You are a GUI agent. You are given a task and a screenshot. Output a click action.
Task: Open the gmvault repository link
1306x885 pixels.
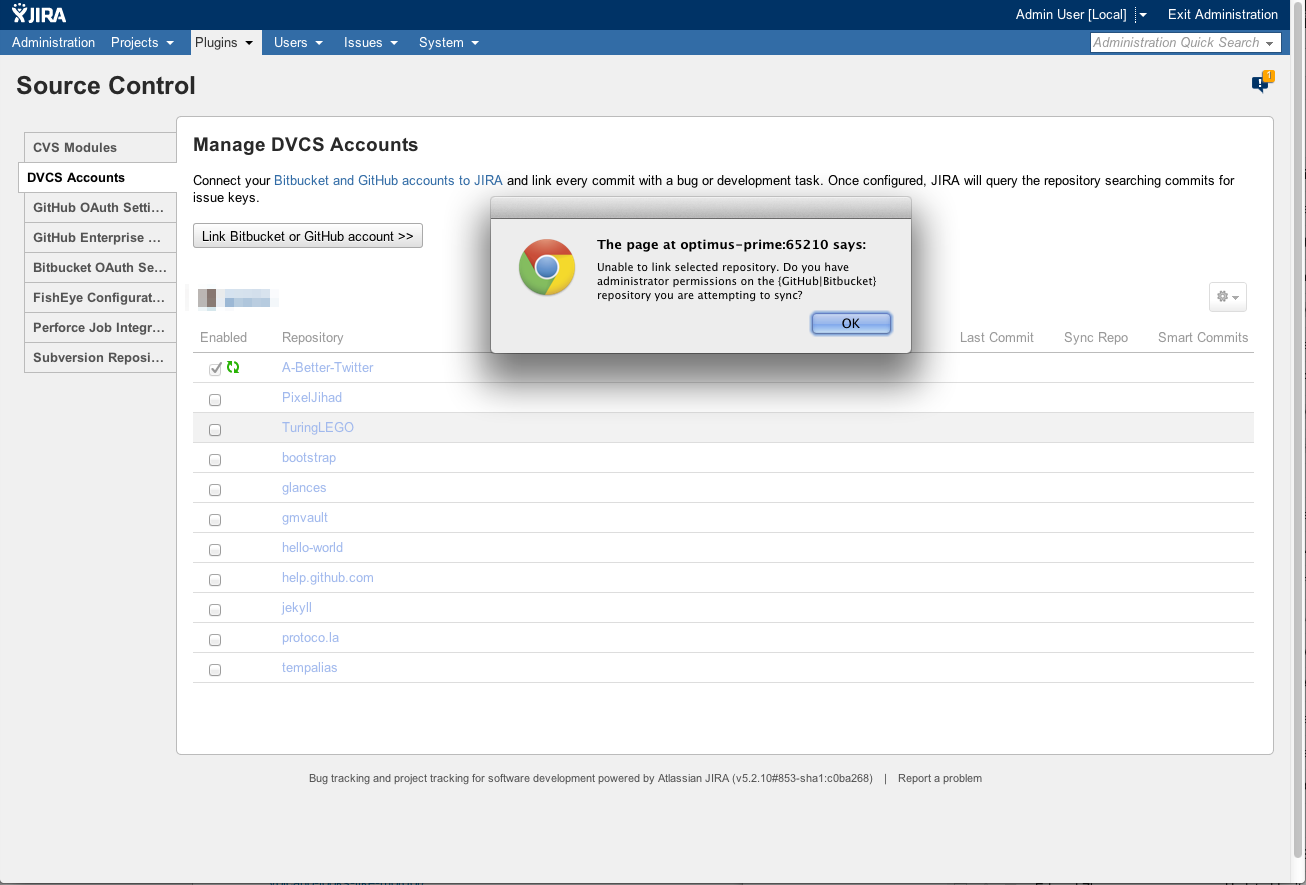click(305, 517)
